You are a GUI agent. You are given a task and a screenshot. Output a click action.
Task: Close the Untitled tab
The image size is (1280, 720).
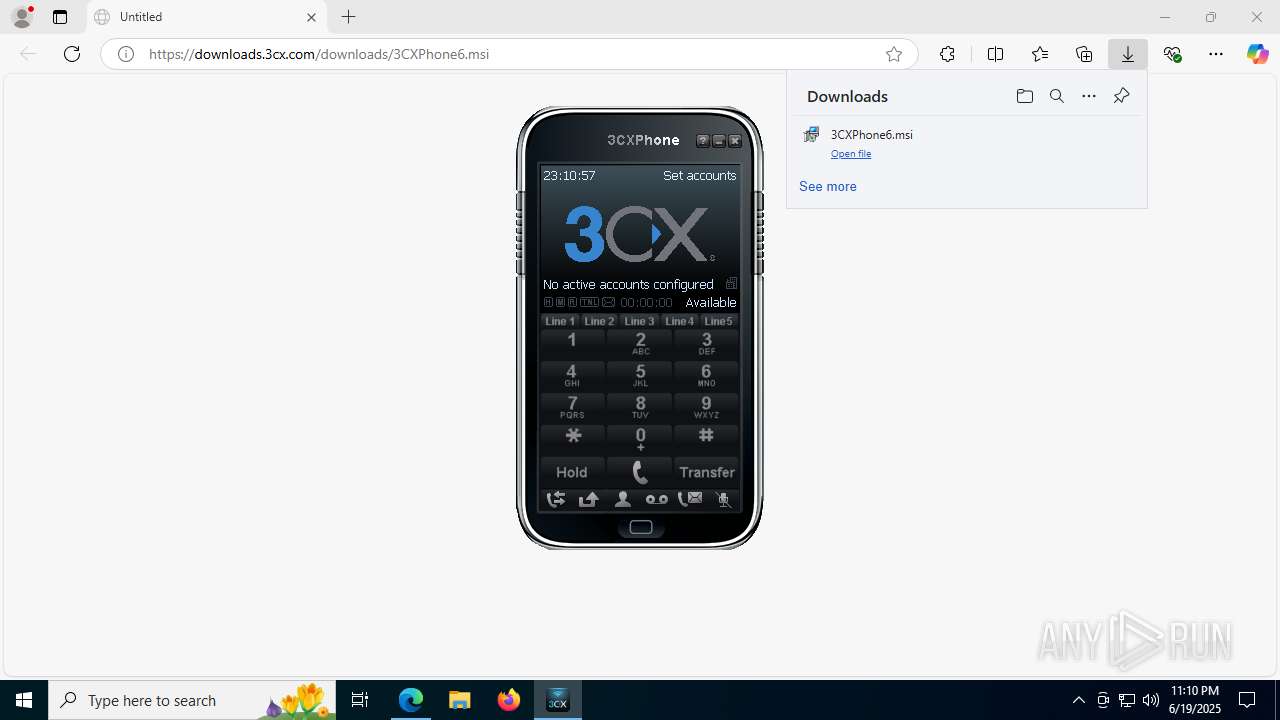pos(311,17)
